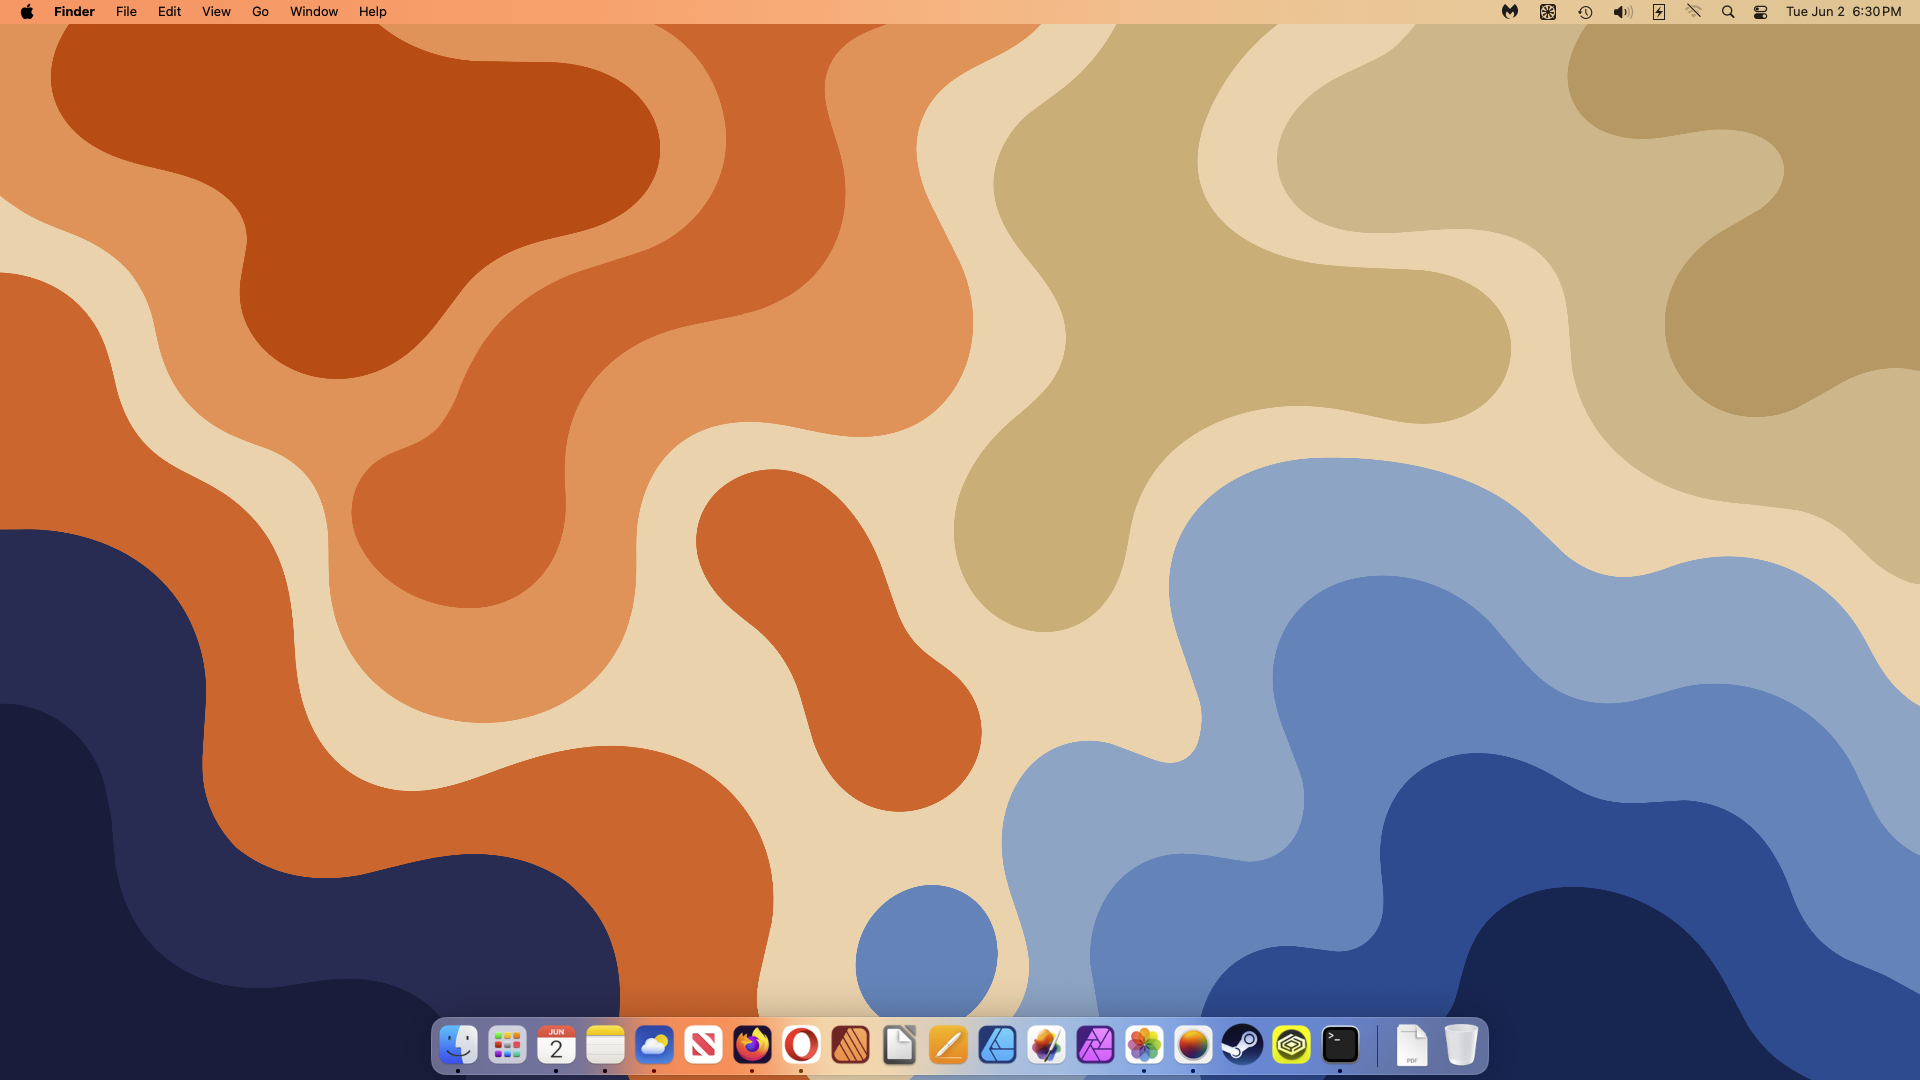Open the Calendar app in the Dock
Screen dimensions: 1920x1080
click(x=557, y=1046)
